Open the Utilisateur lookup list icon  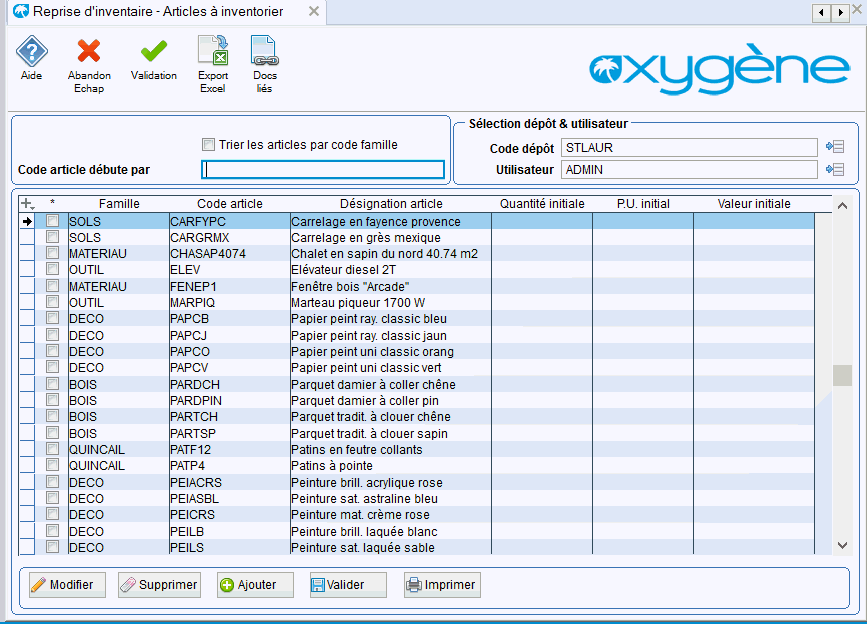(x=835, y=170)
